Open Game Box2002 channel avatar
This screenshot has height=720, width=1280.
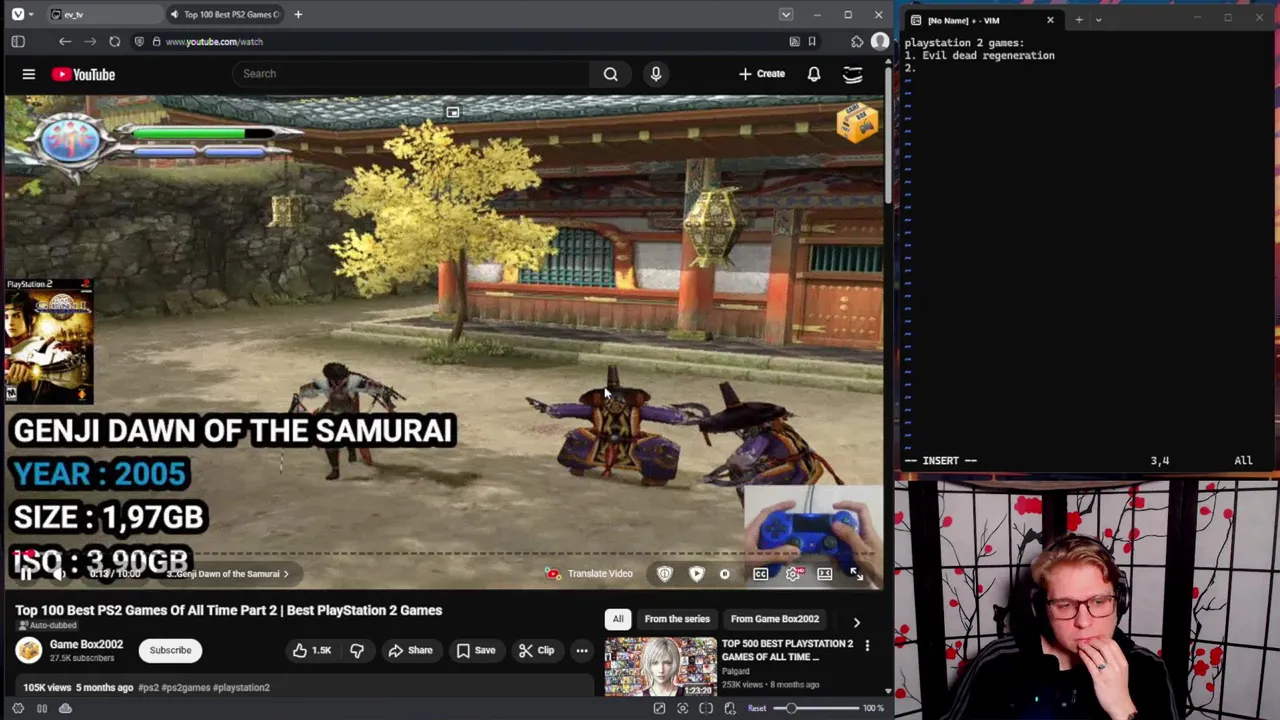pyautogui.click(x=28, y=650)
